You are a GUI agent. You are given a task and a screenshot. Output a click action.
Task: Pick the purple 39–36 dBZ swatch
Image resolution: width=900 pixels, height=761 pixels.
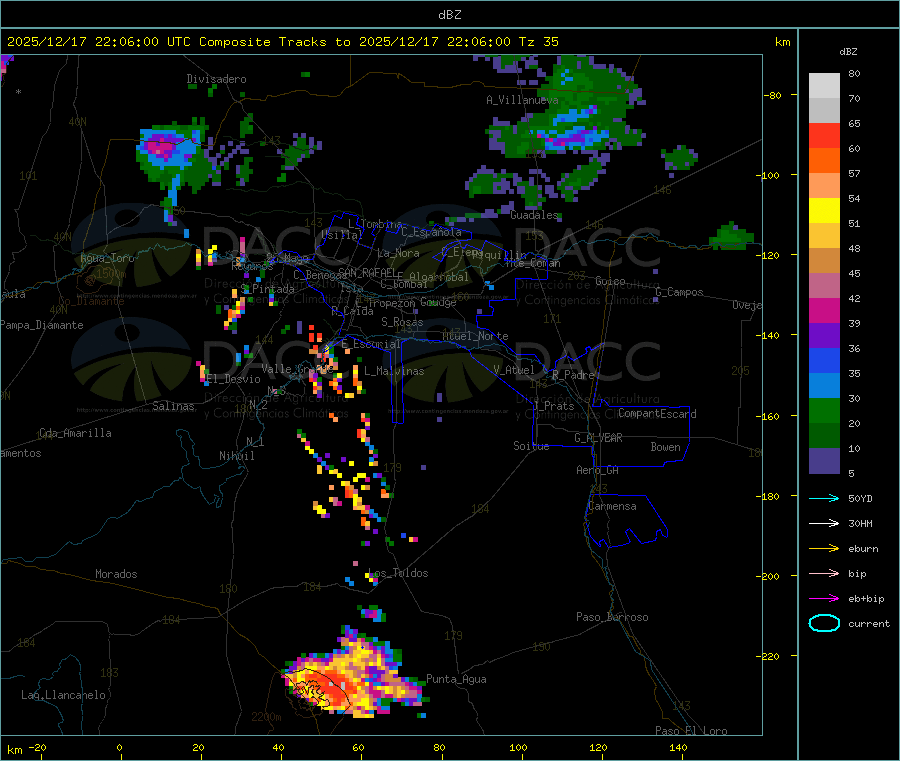tap(824, 336)
